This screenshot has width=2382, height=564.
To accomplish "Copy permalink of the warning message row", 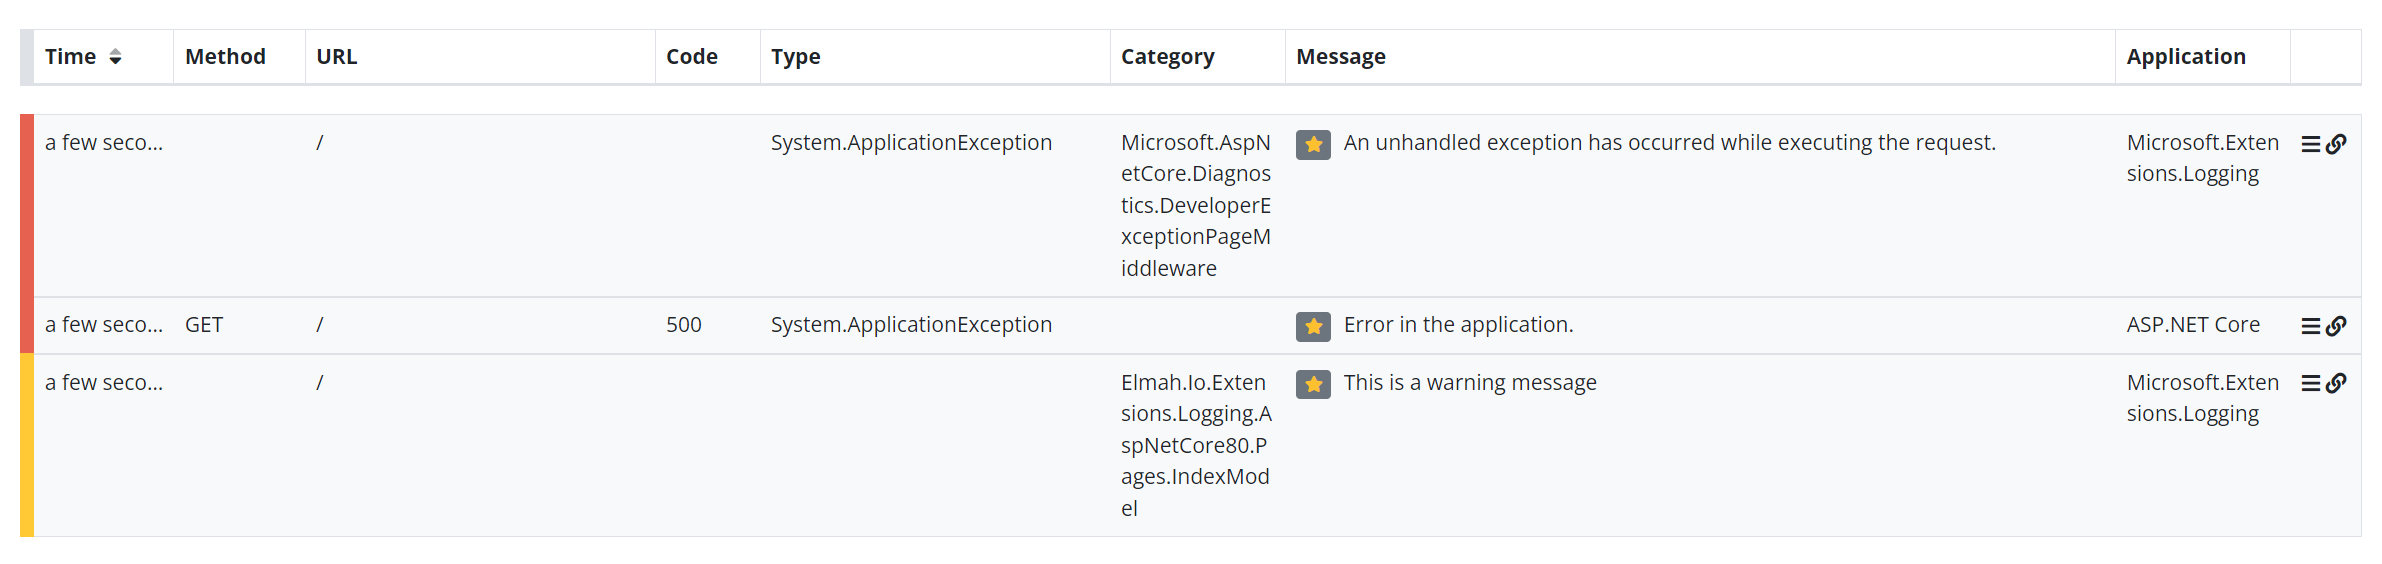I will [2336, 384].
